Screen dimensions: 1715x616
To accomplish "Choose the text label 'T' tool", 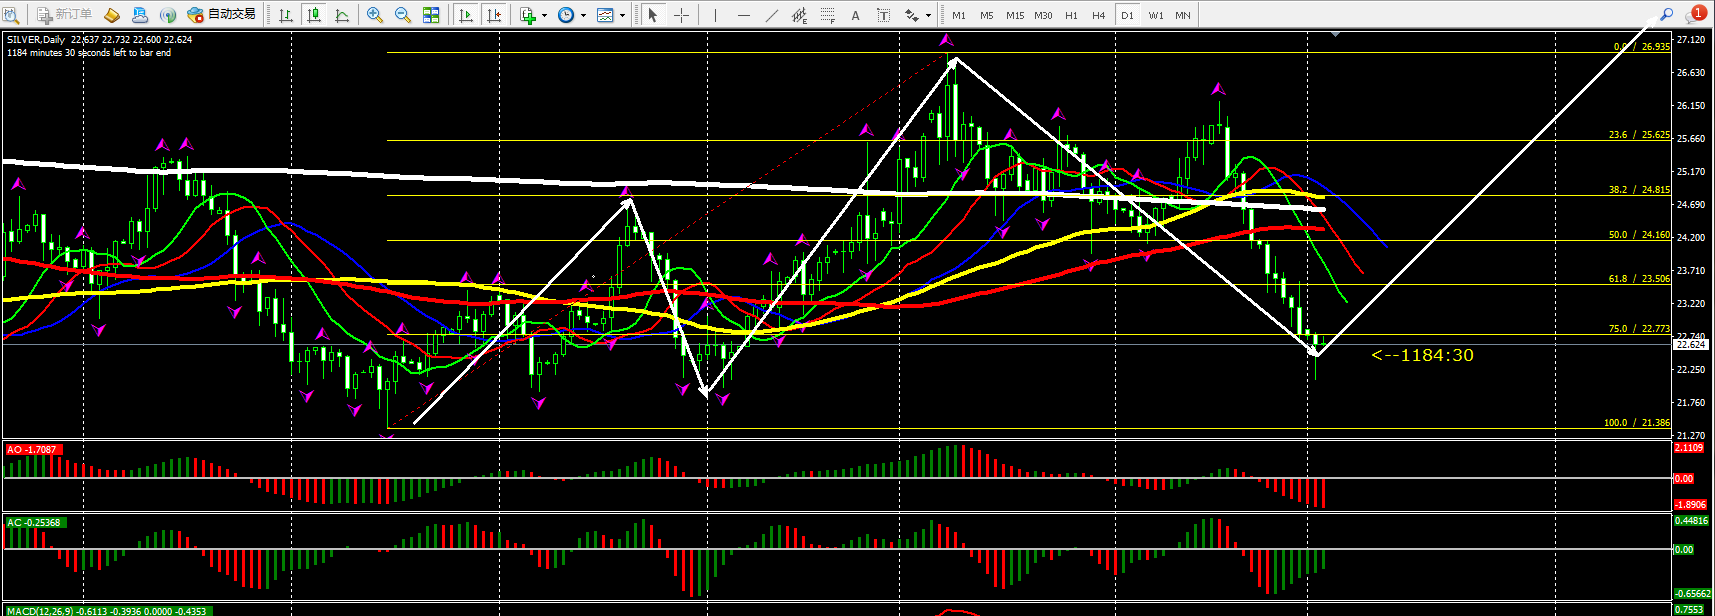I will [883, 15].
